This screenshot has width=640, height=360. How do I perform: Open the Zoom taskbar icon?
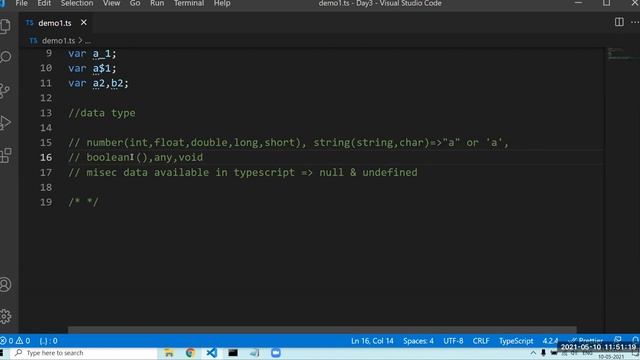[276, 353]
